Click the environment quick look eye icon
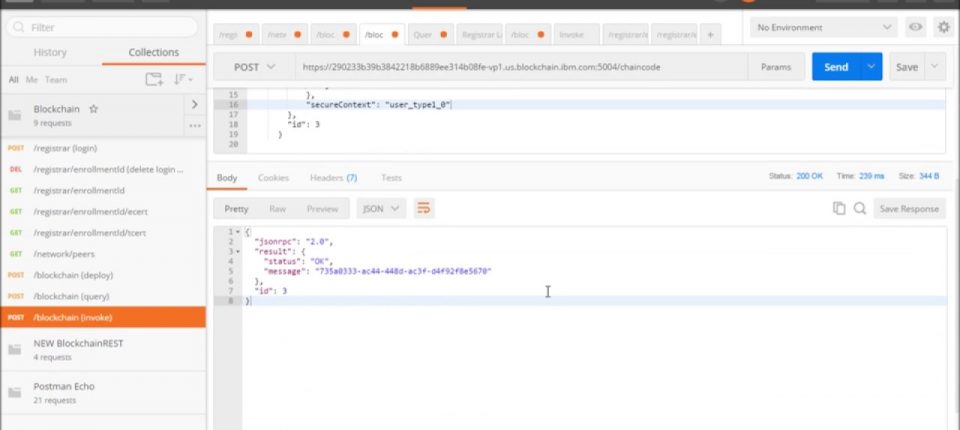Screen dimensions: 960x430 coord(915,27)
